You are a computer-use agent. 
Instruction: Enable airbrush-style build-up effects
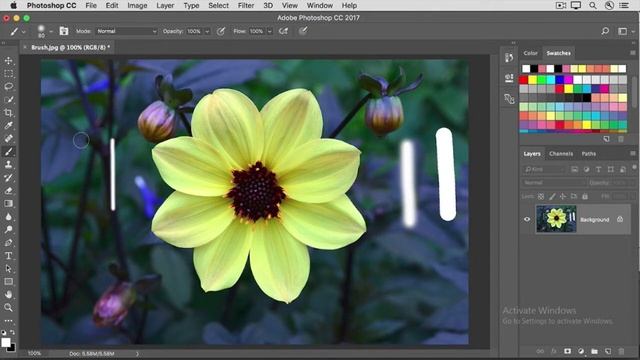283,31
